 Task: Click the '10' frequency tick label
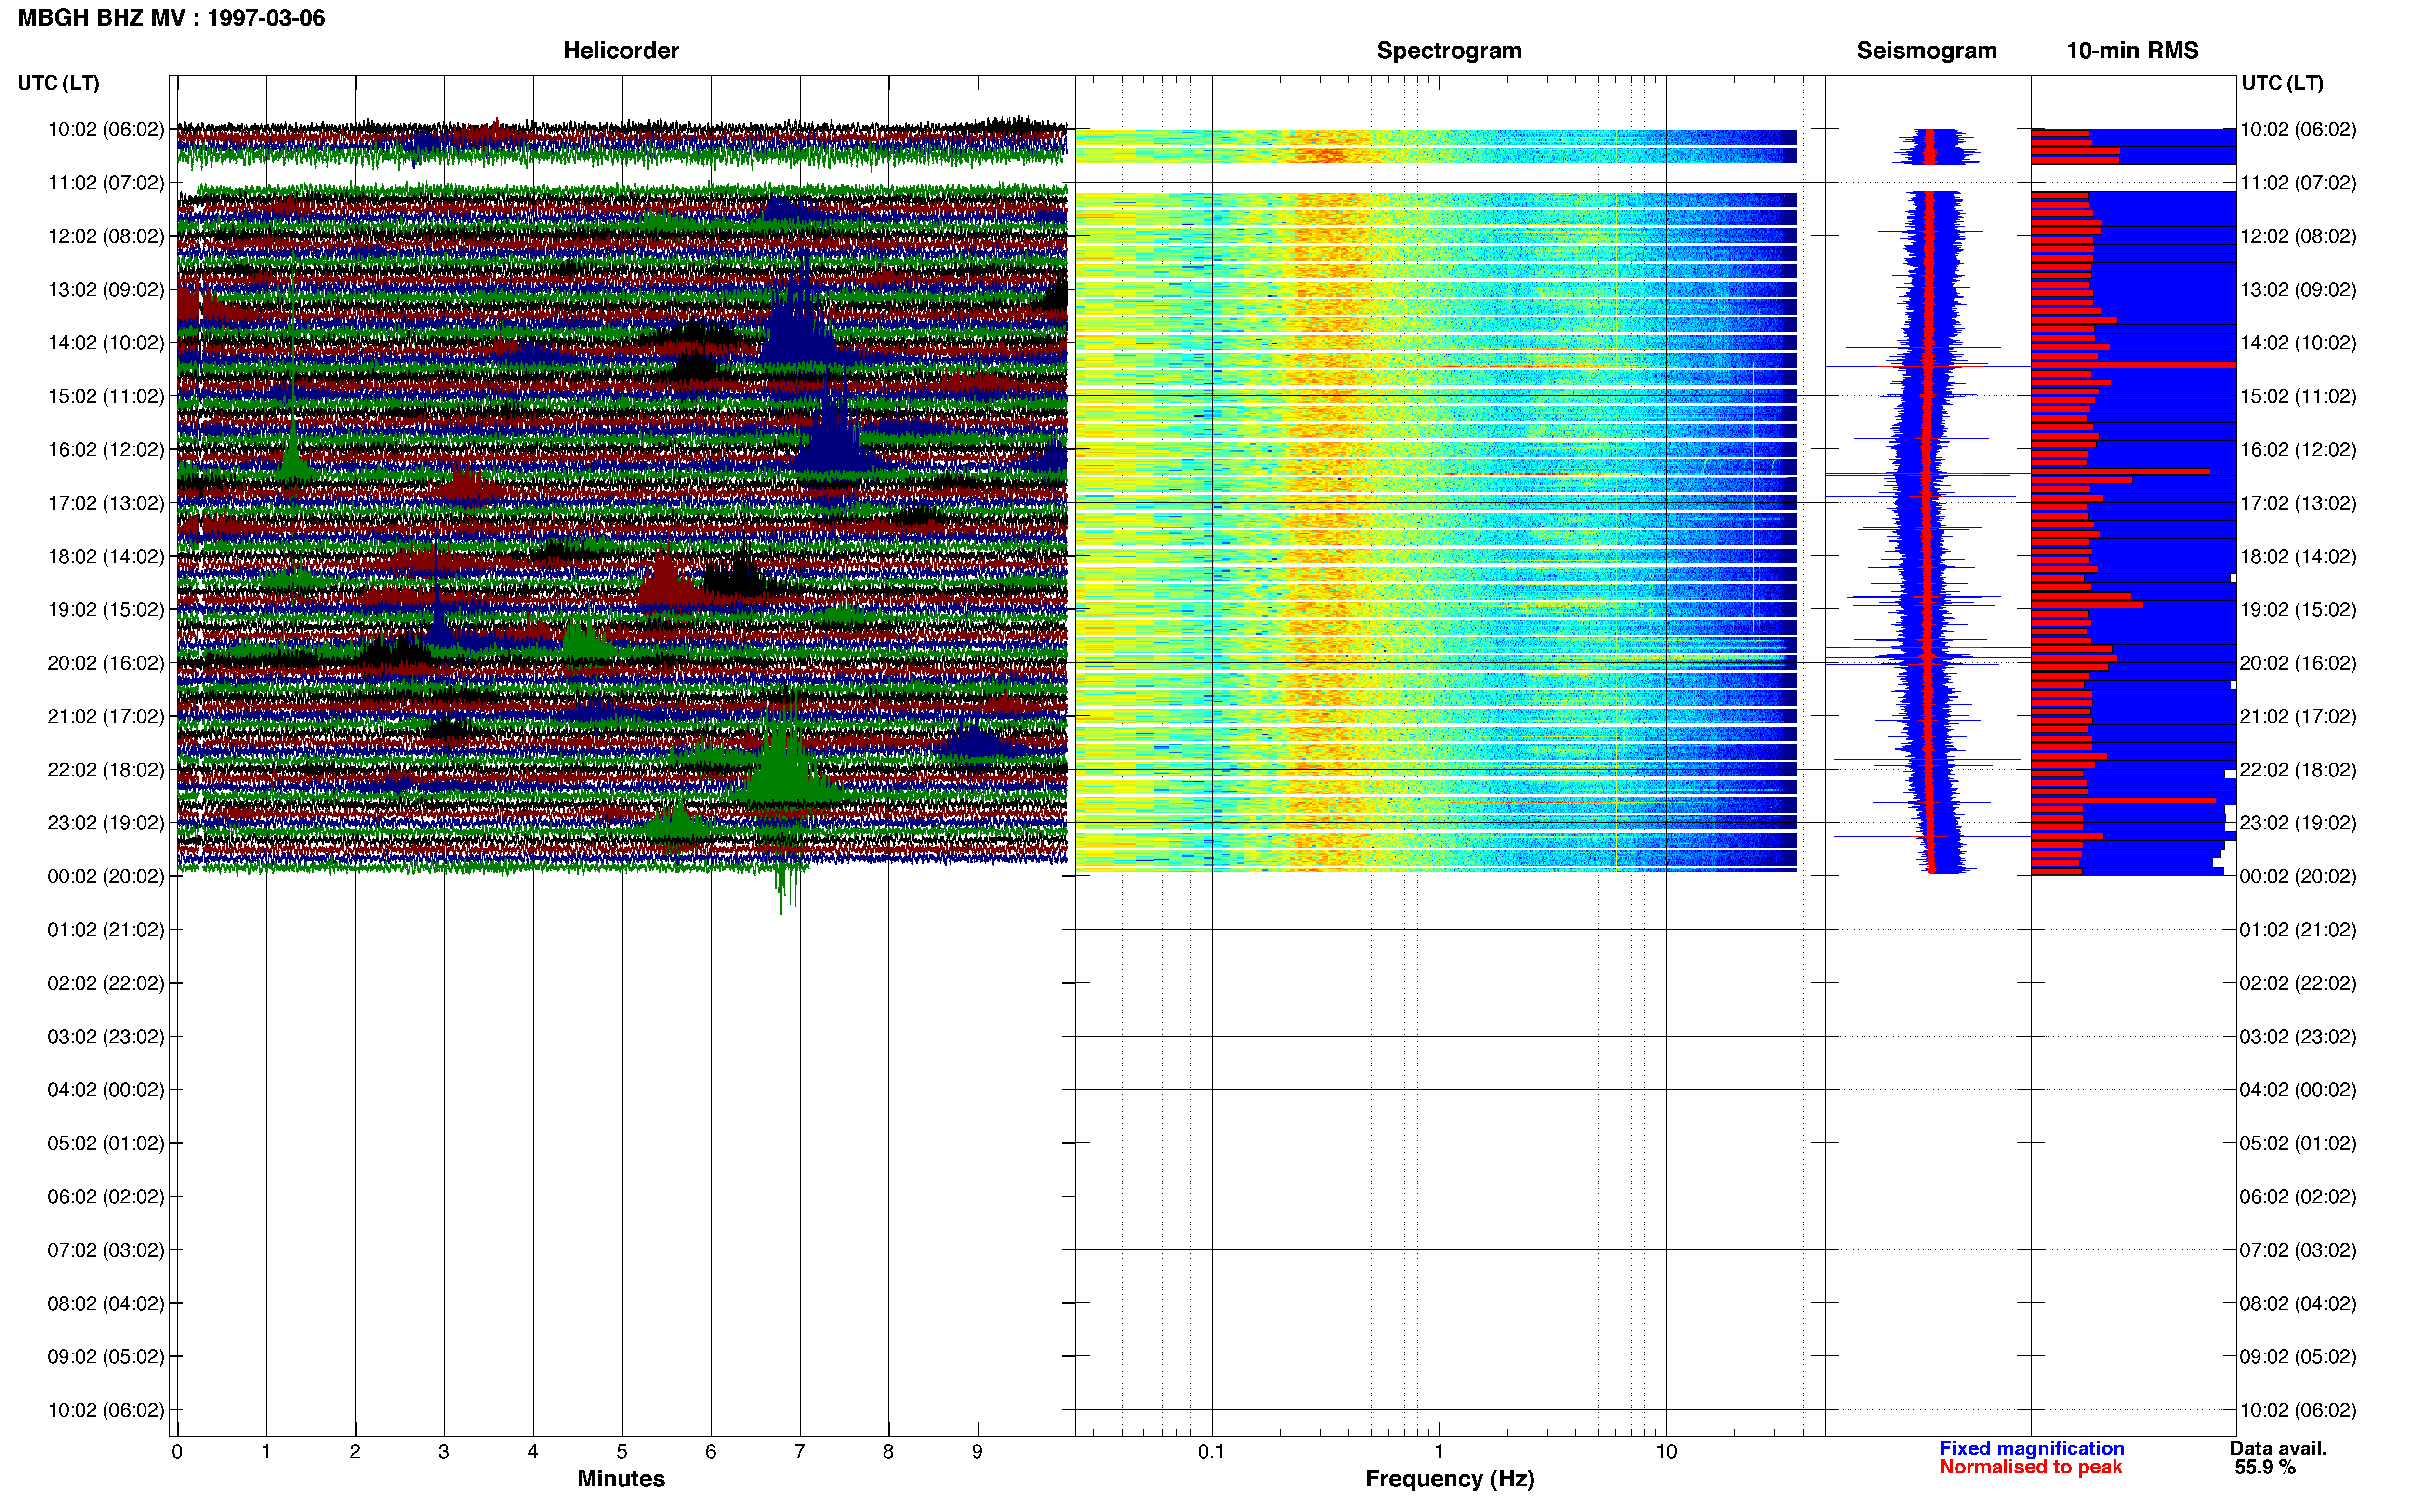[1666, 1451]
